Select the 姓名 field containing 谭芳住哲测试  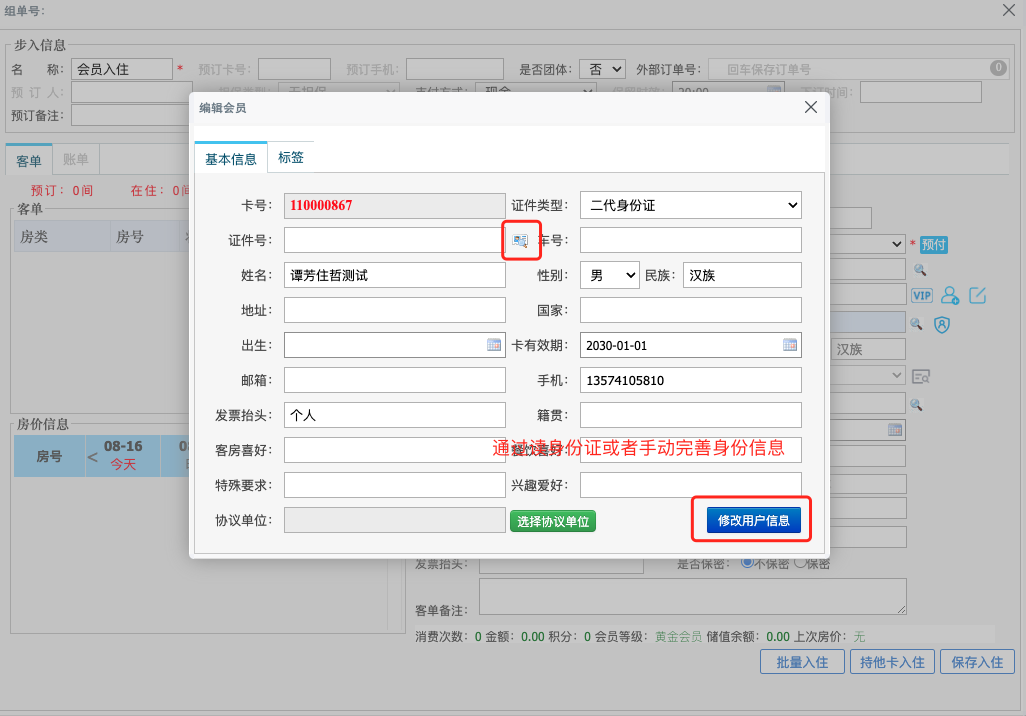point(395,276)
